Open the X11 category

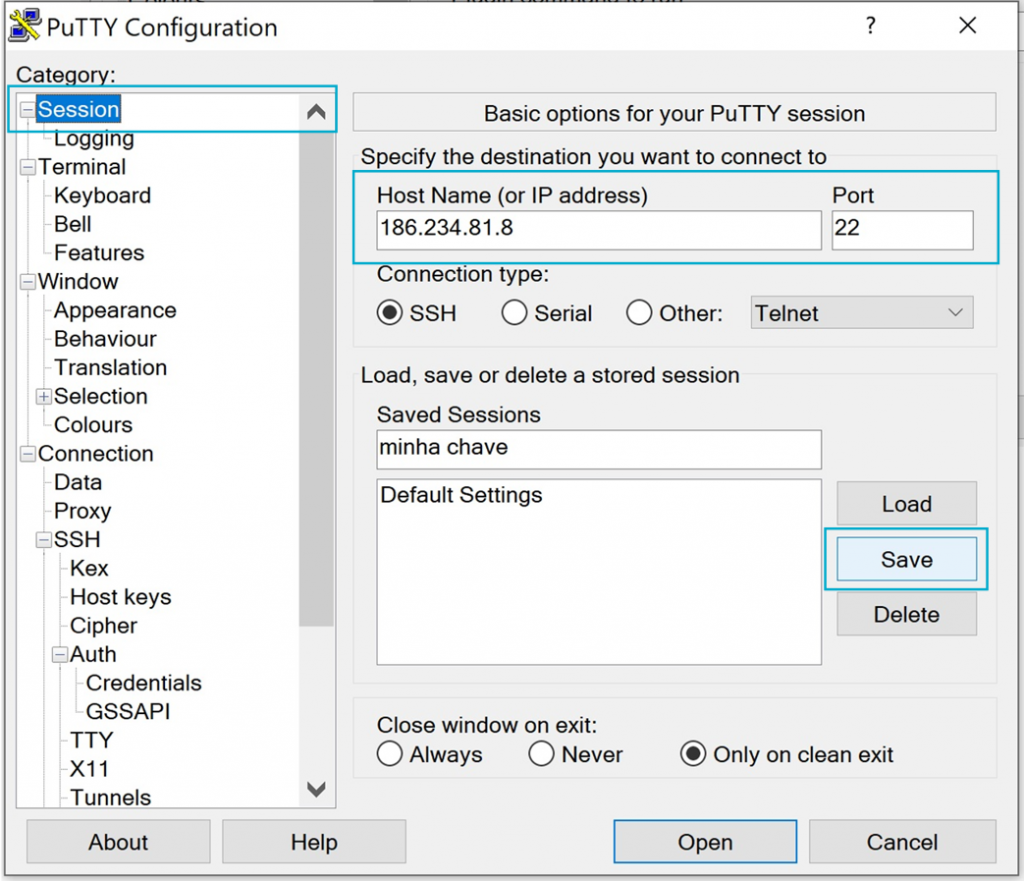[89, 770]
